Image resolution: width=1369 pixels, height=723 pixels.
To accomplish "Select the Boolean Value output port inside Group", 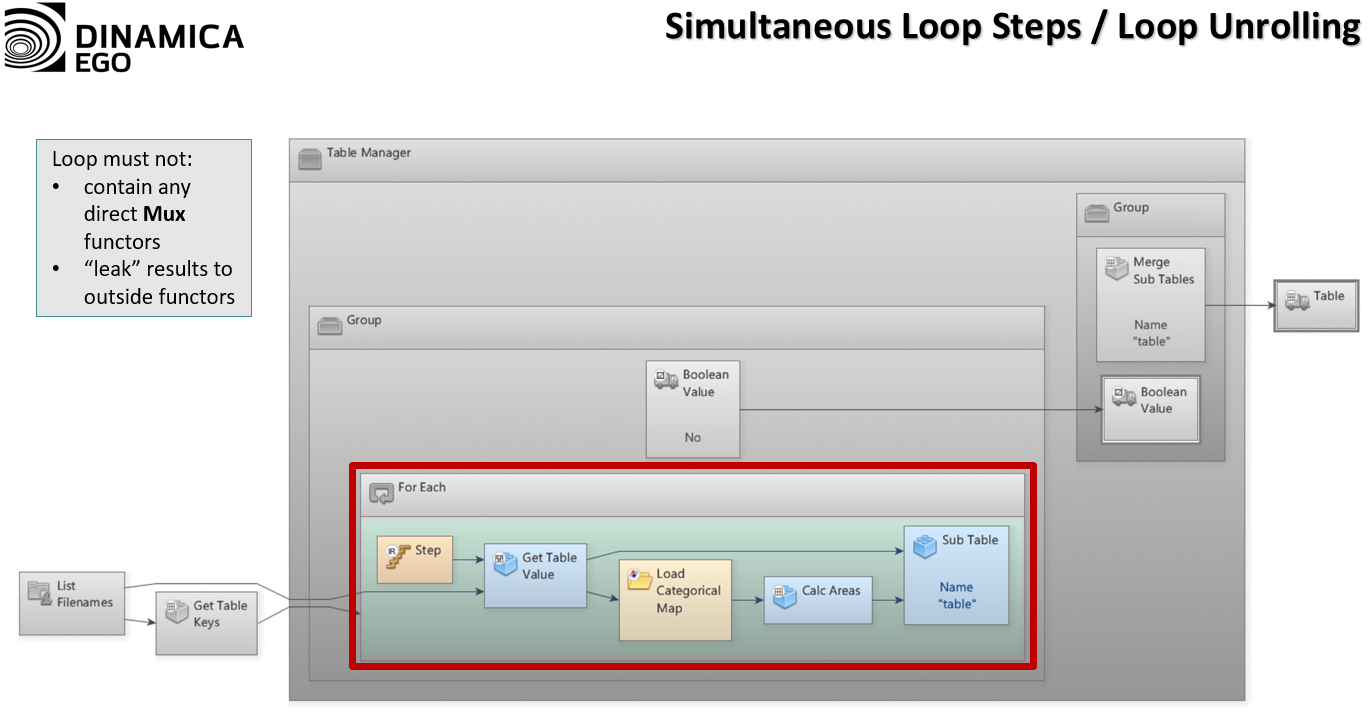I will pyautogui.click(x=1150, y=408).
